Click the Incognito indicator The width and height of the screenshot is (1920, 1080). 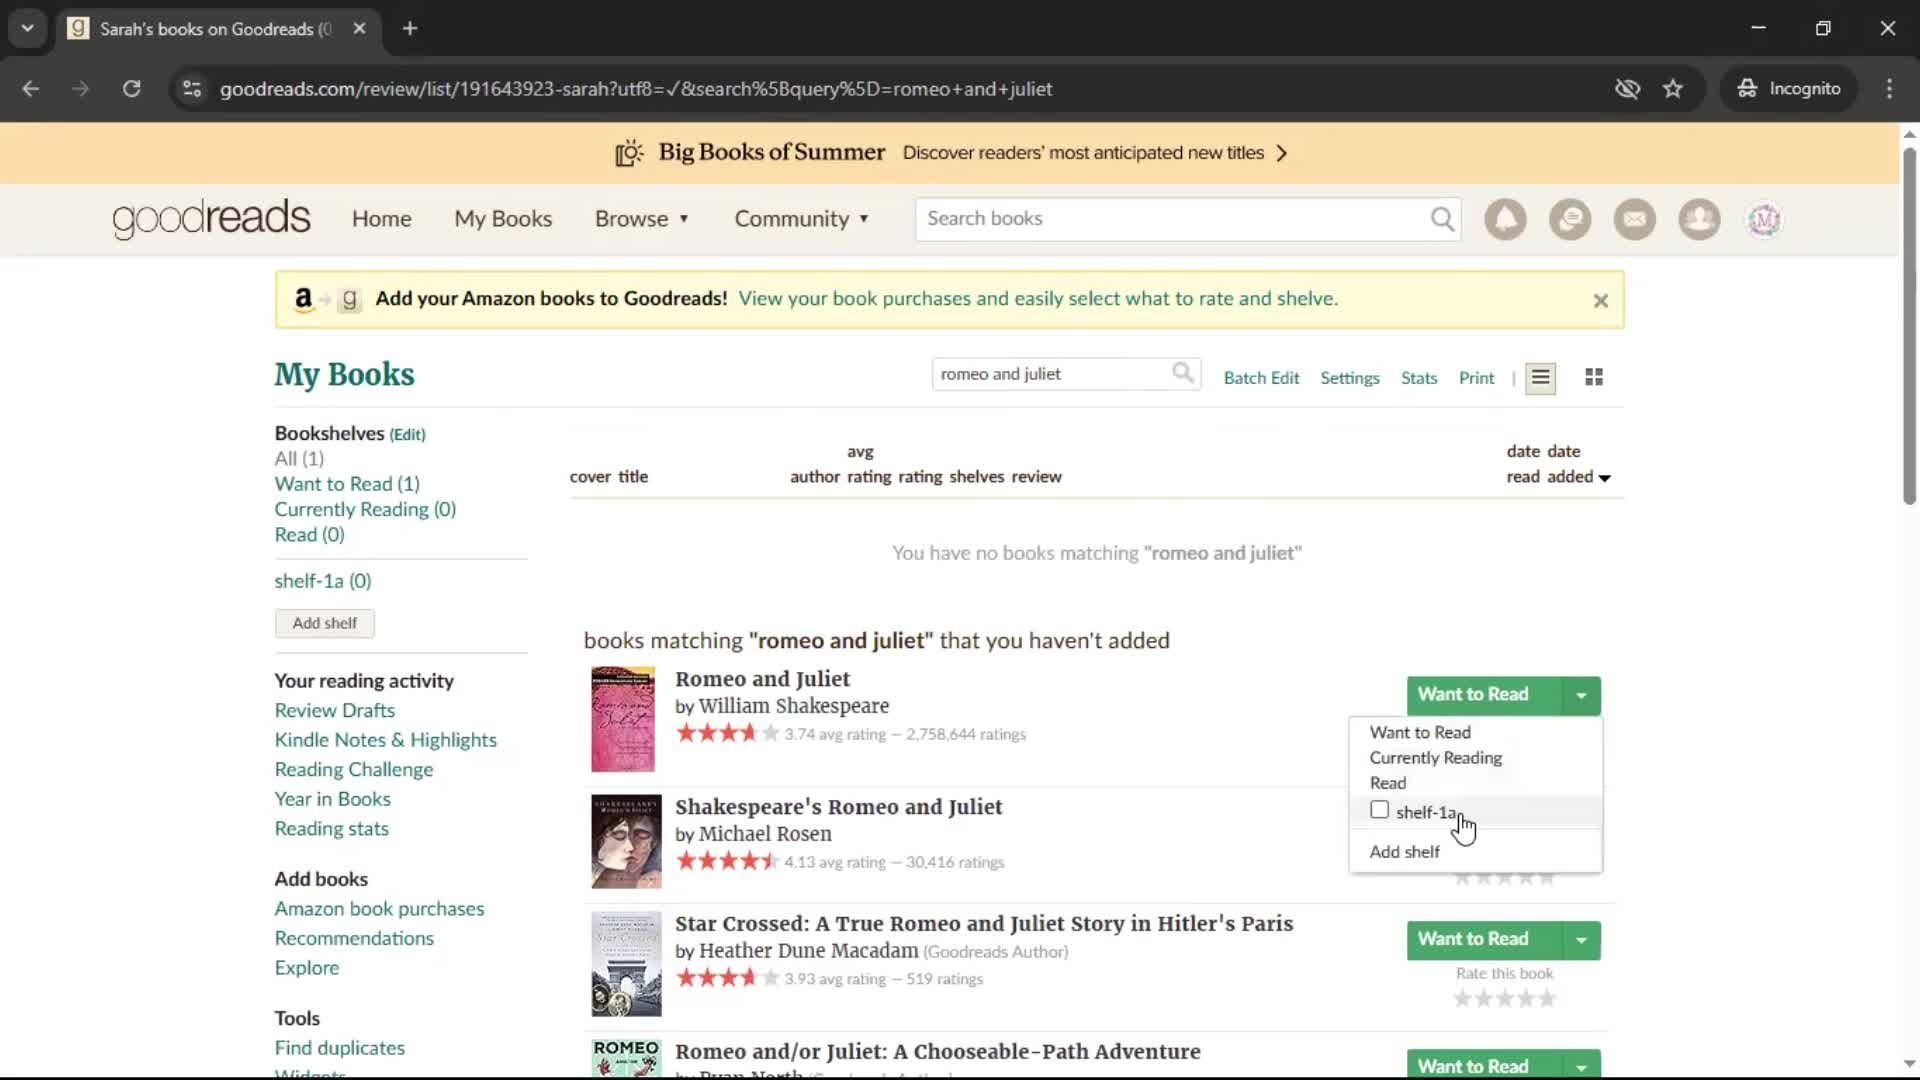click(x=1789, y=89)
